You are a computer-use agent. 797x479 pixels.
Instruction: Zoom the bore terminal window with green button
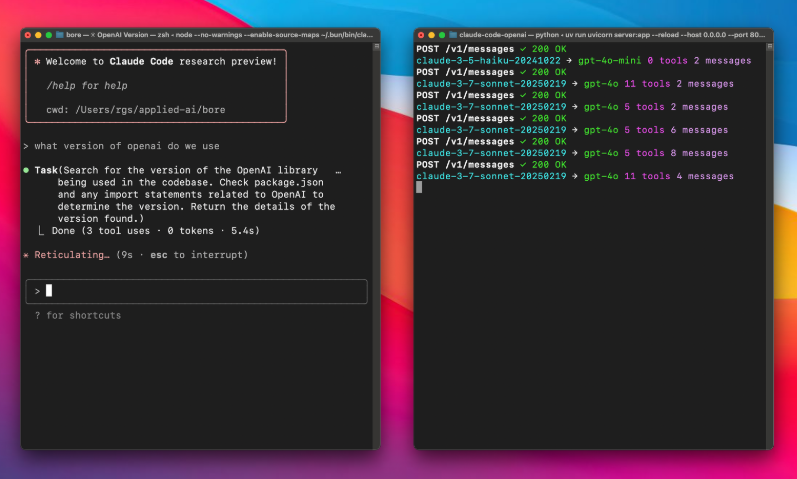(49, 35)
